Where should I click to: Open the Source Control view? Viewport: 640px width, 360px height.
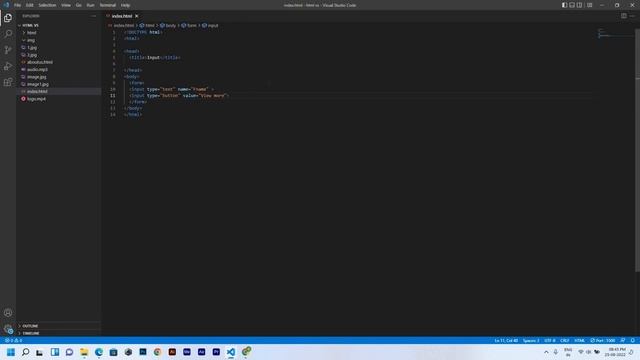[8, 50]
